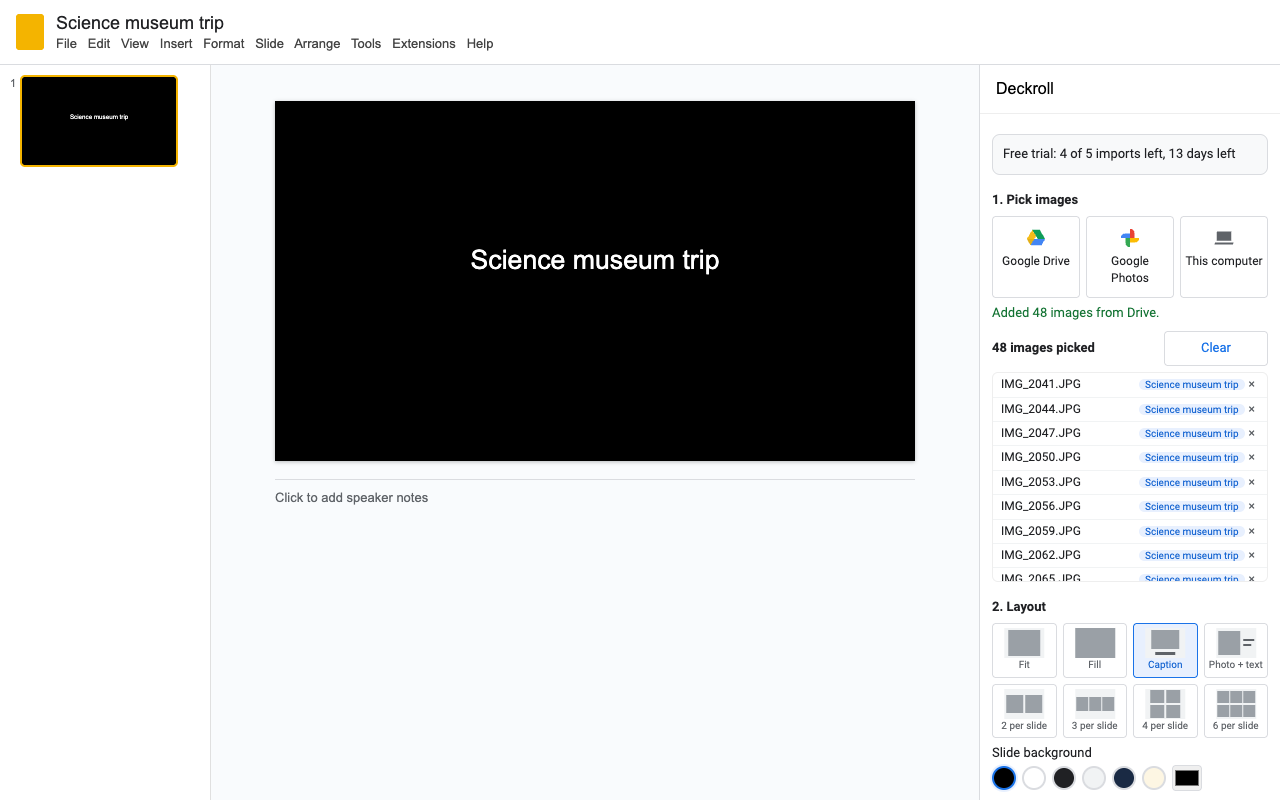The width and height of the screenshot is (1280, 800).
Task: Select the 2 per slide layout
Action: pos(1024,711)
